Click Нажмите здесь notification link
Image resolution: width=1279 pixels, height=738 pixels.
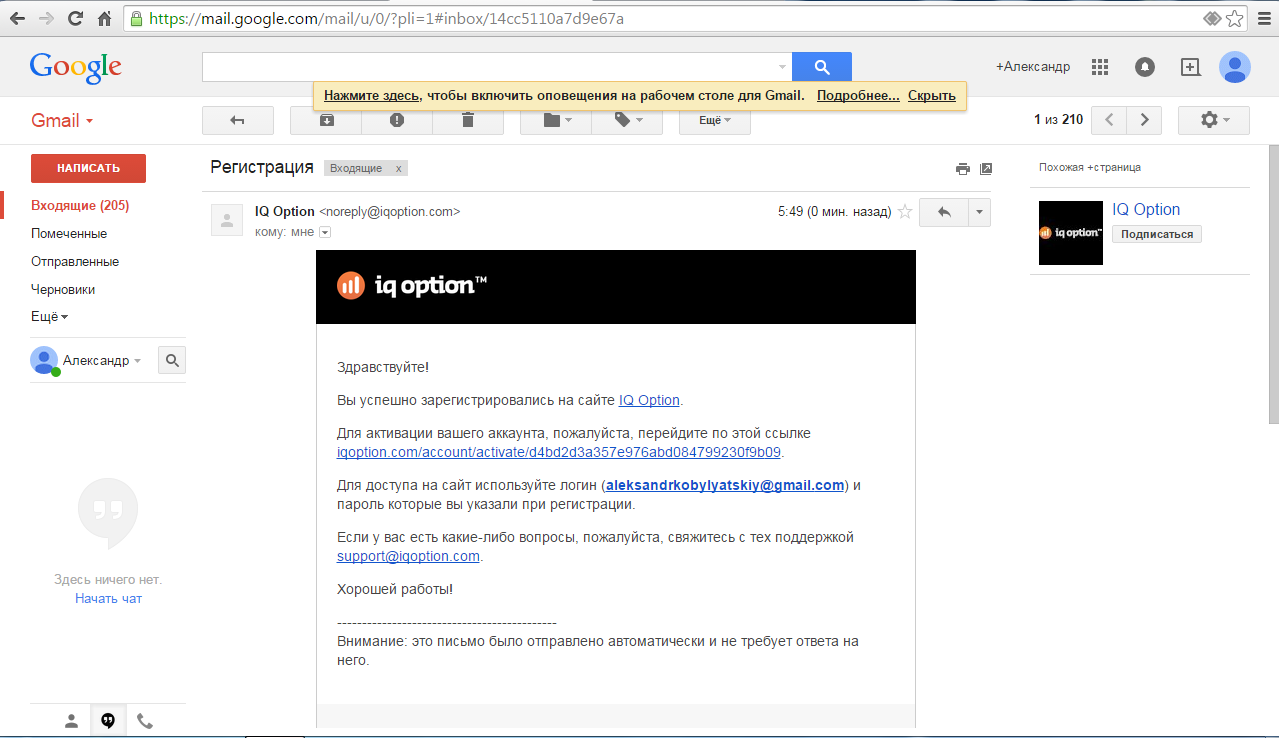pos(372,96)
